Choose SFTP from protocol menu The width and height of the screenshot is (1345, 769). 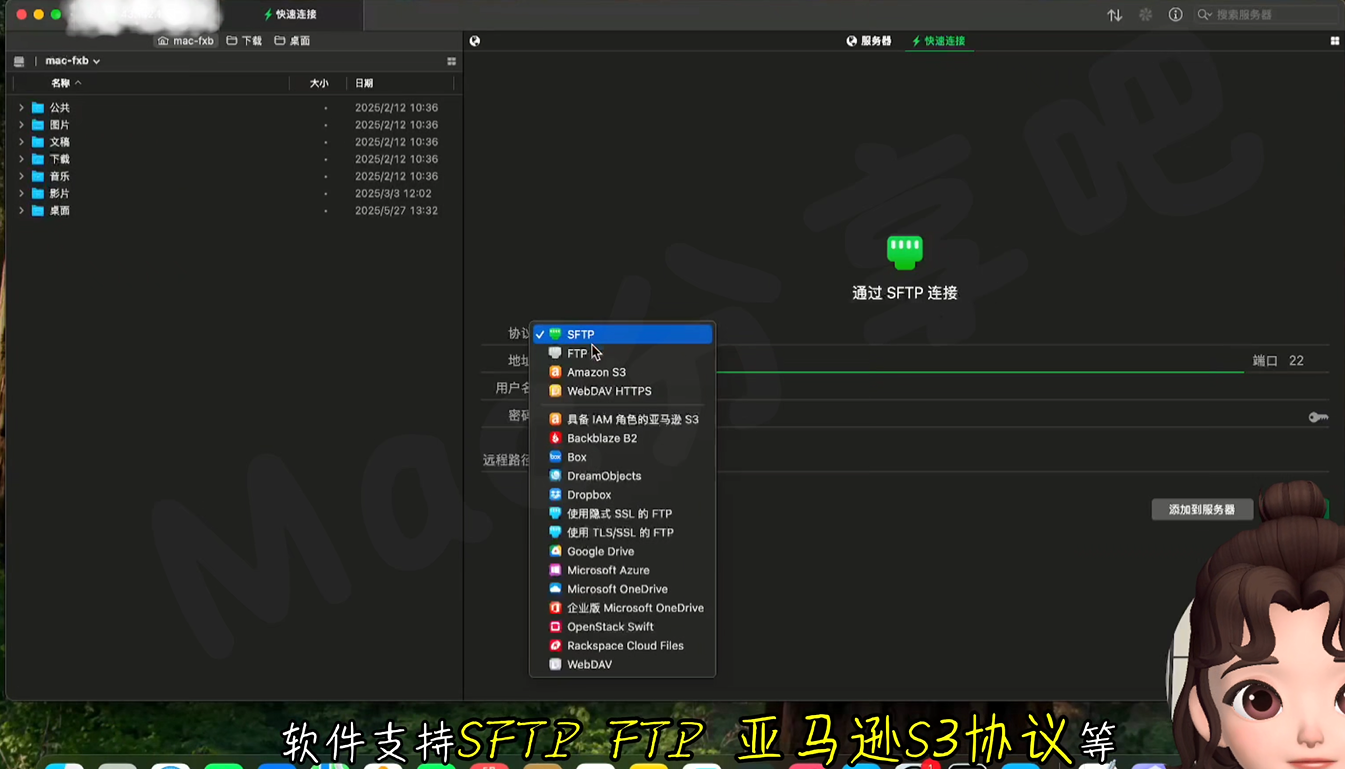coord(622,334)
